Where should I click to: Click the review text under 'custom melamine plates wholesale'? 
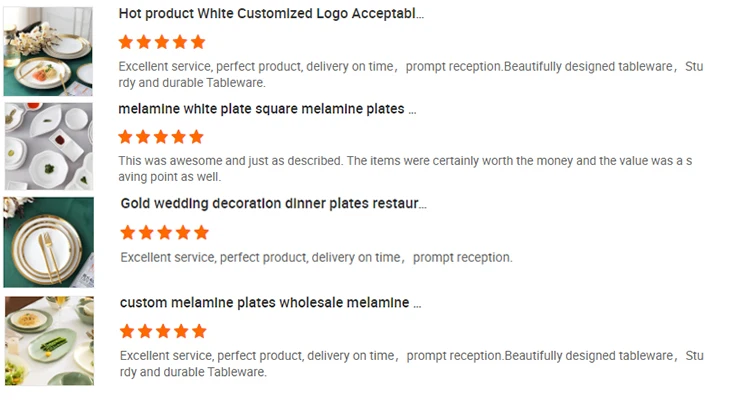pos(410,364)
